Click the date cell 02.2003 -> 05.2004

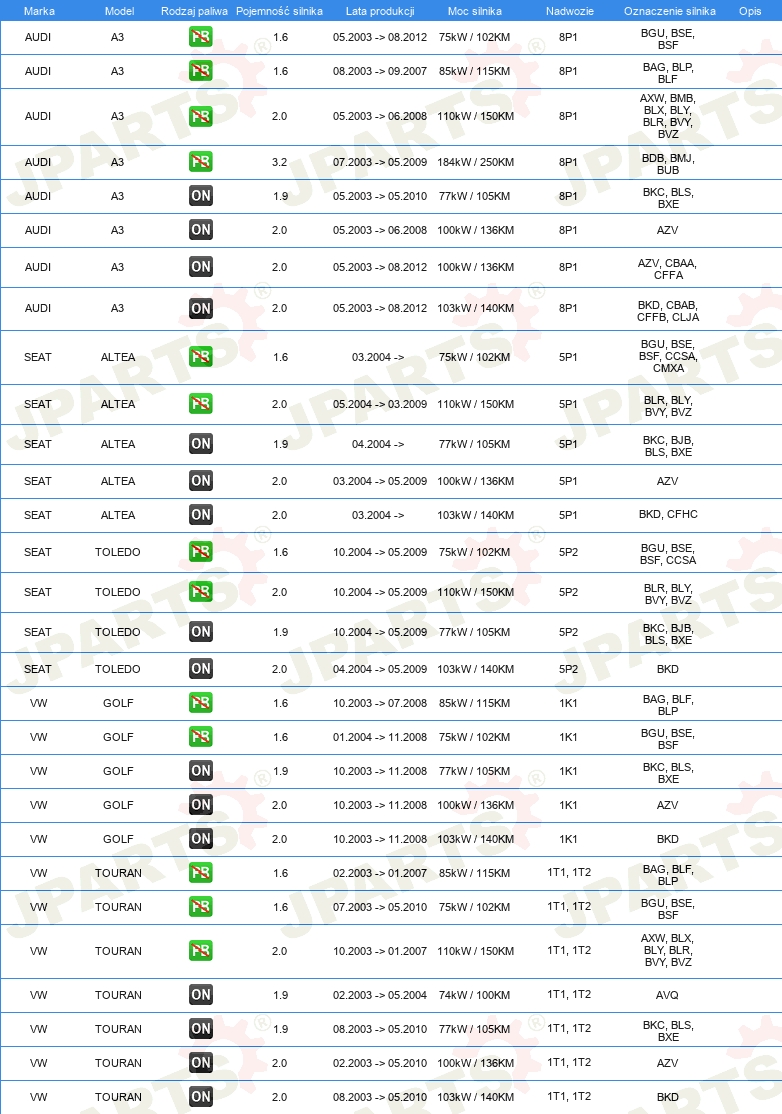pos(380,995)
